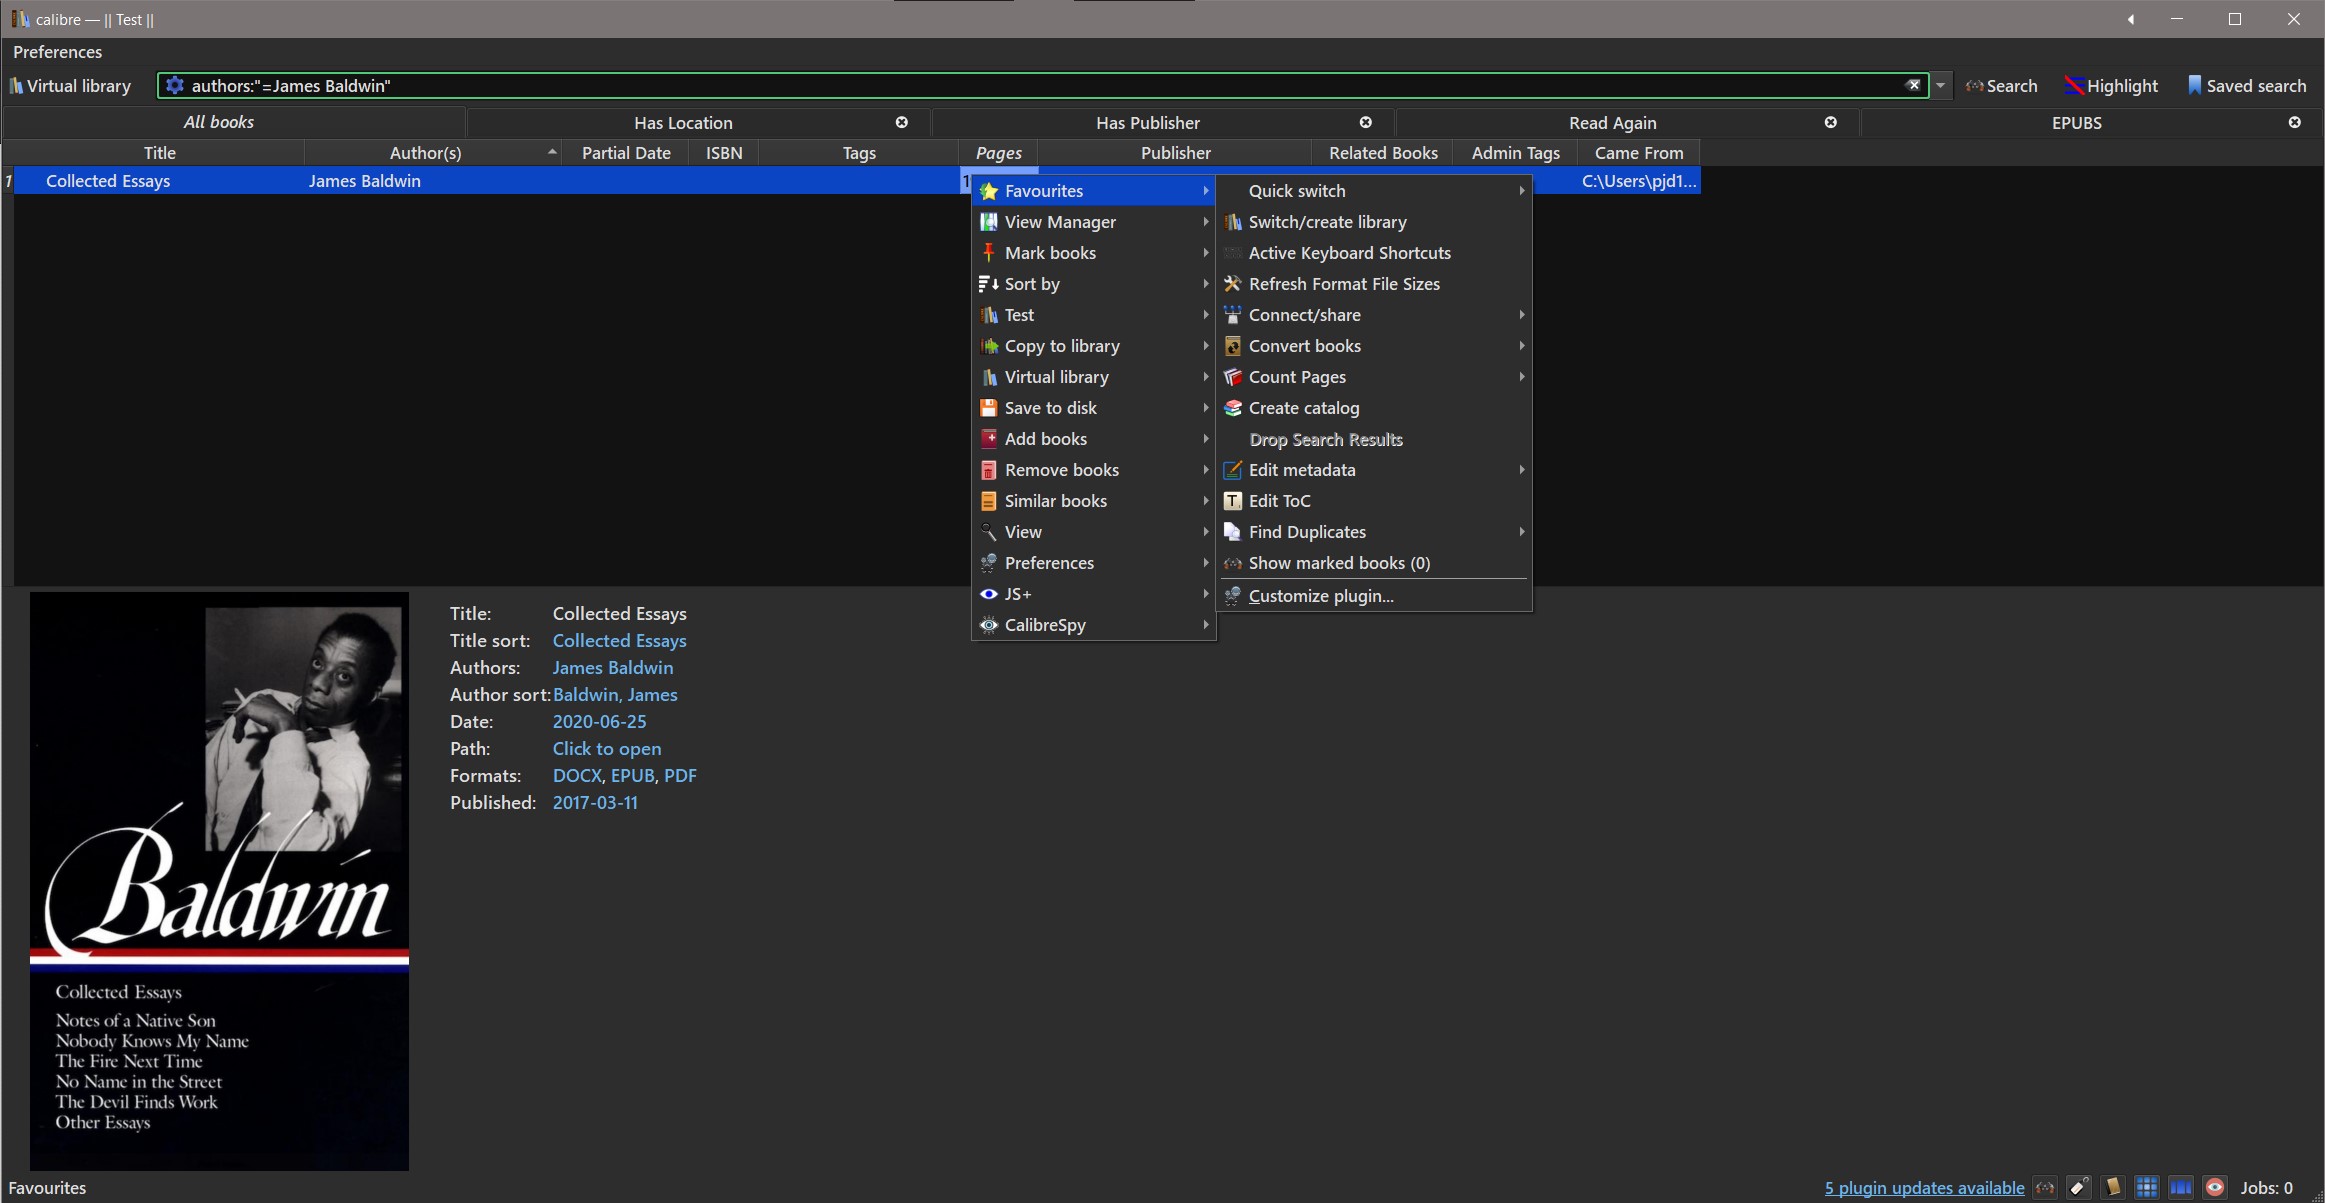Viewport: 2325px width, 1203px height.
Task: Open the 5 plugin updates available link
Action: [1923, 1188]
